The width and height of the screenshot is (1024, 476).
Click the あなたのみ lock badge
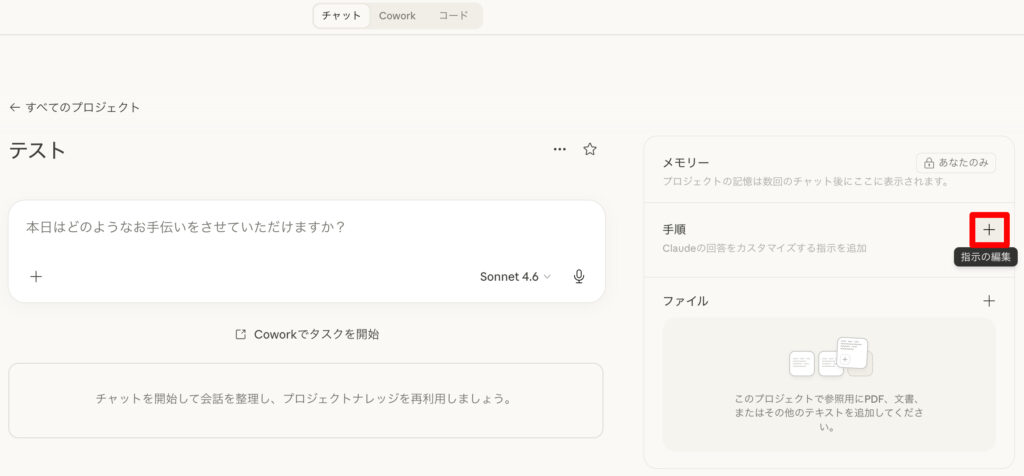point(955,163)
